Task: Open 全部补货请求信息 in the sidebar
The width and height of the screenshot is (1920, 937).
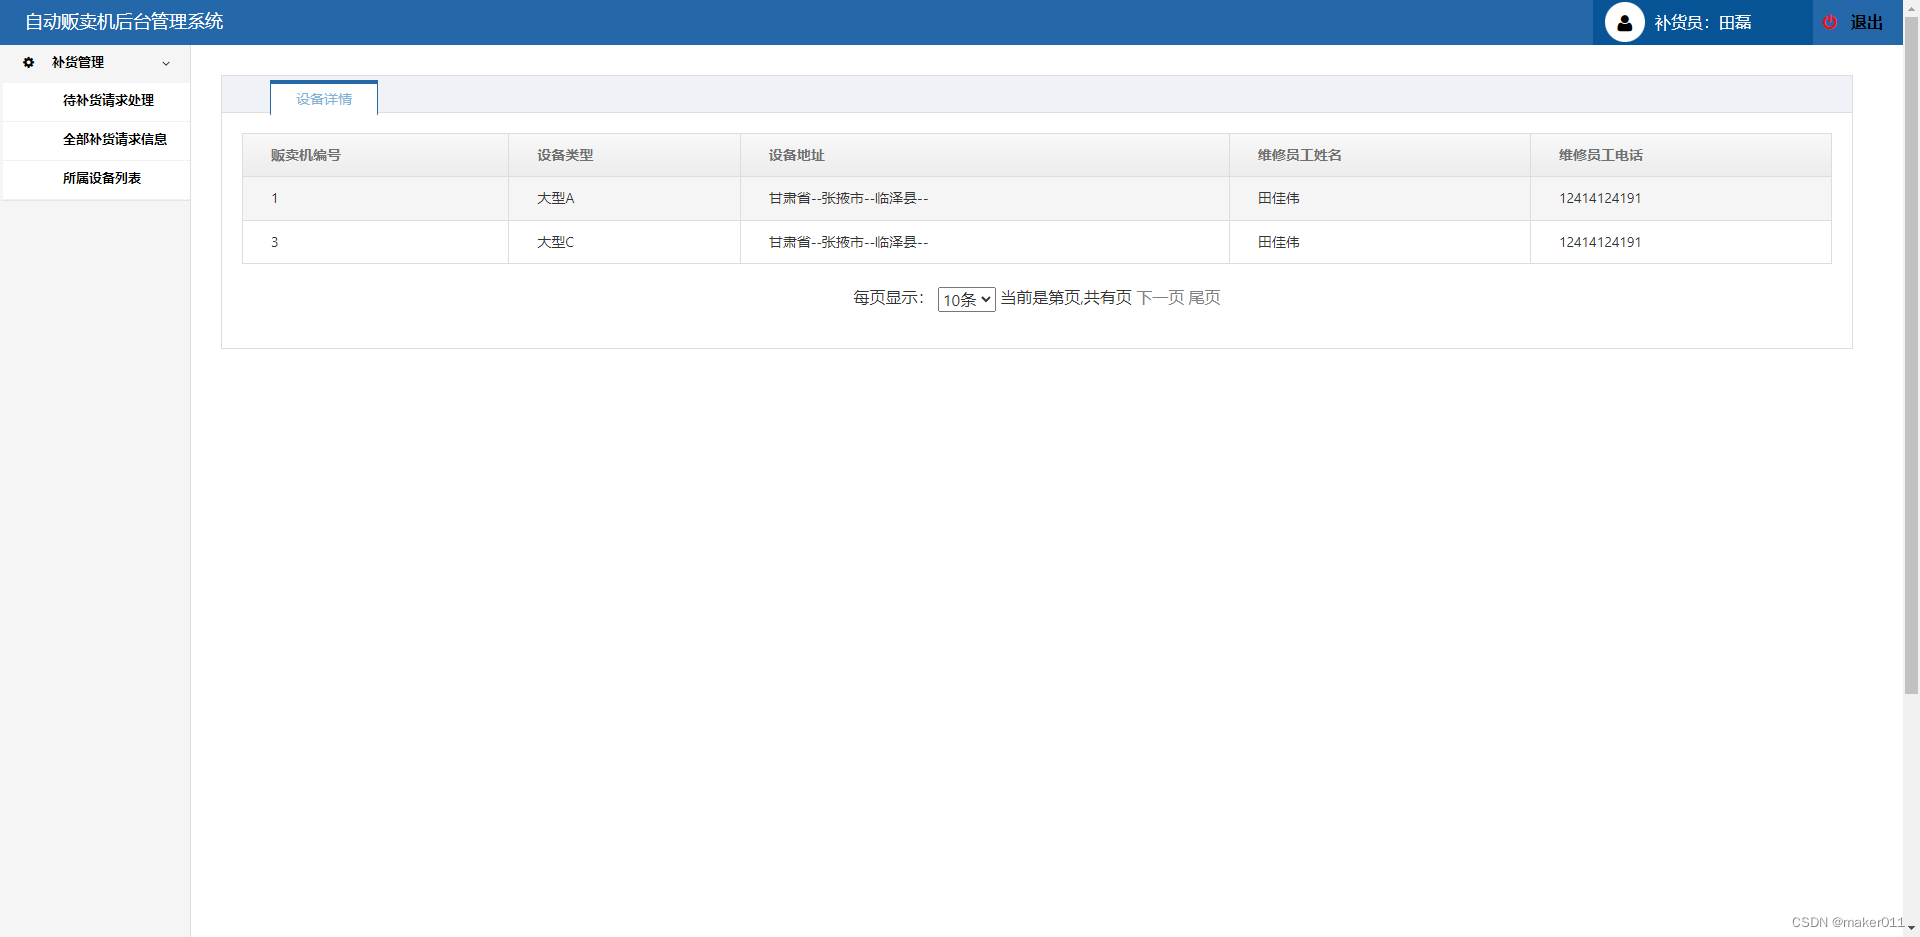Action: (115, 139)
